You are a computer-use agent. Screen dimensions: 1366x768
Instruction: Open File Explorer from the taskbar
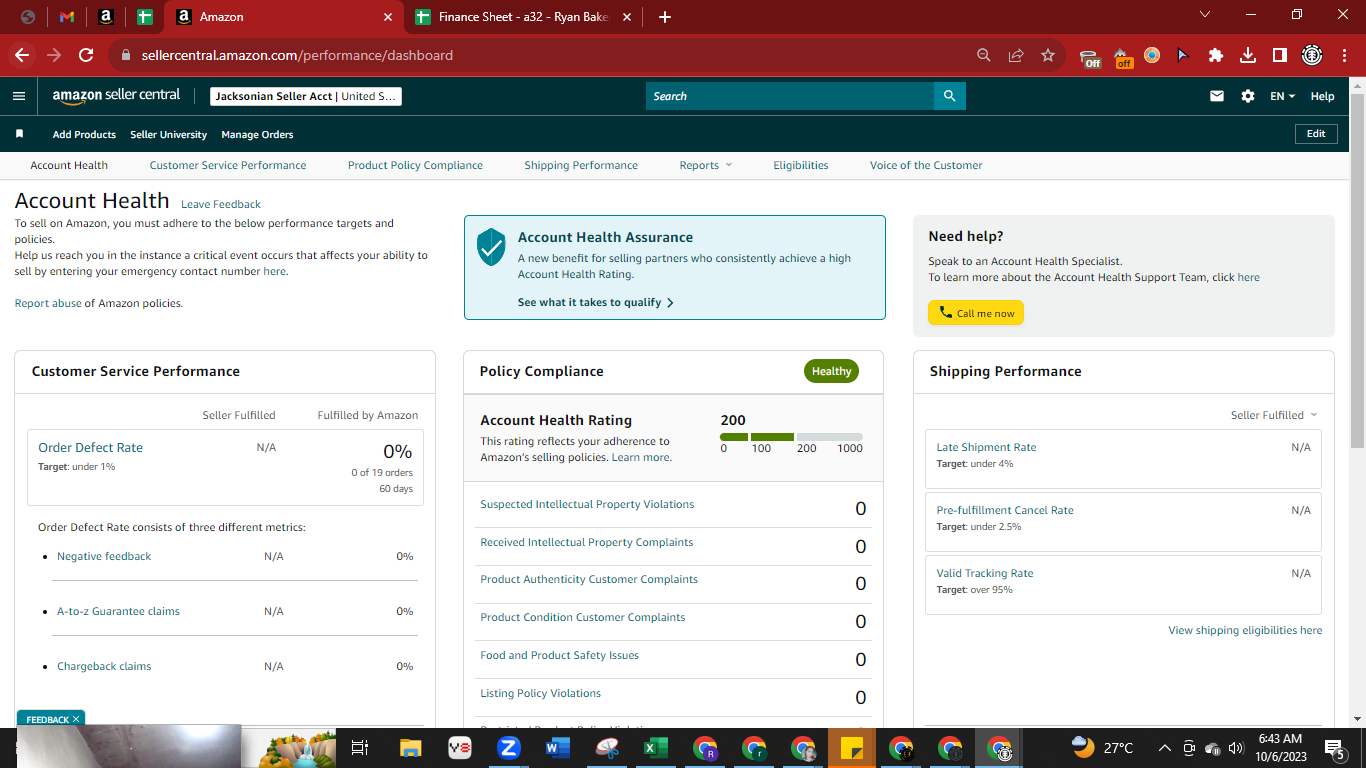pos(410,748)
